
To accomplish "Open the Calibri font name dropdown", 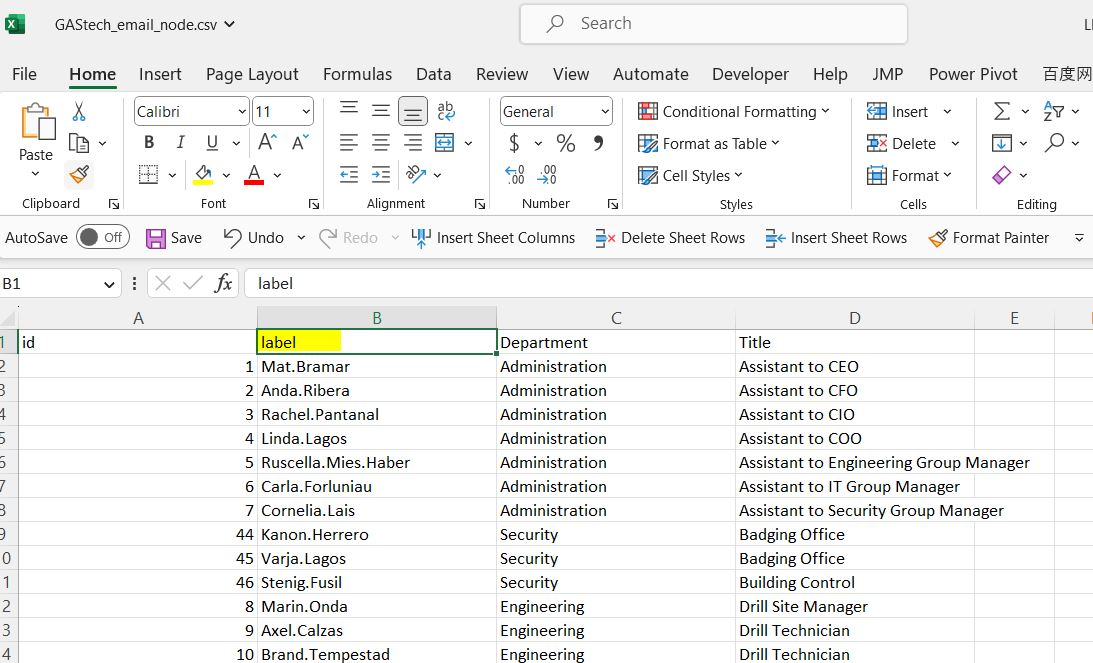I will tap(242, 112).
